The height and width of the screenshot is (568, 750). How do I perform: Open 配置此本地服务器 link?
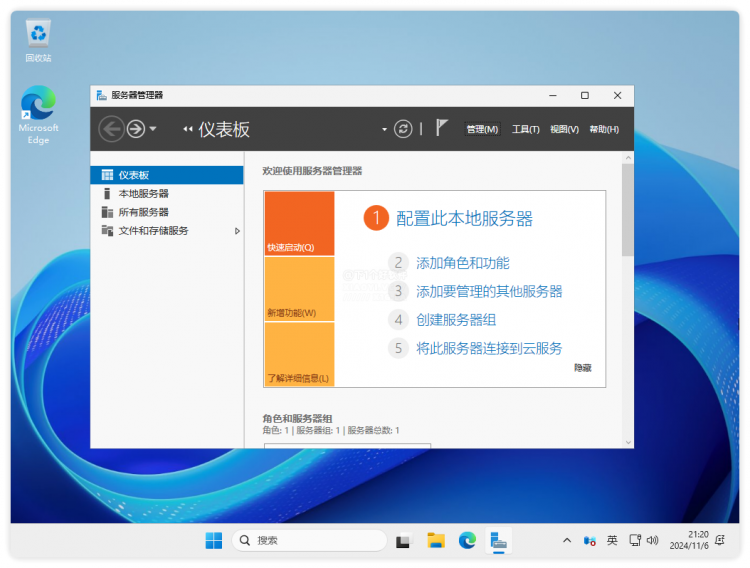click(x=464, y=219)
